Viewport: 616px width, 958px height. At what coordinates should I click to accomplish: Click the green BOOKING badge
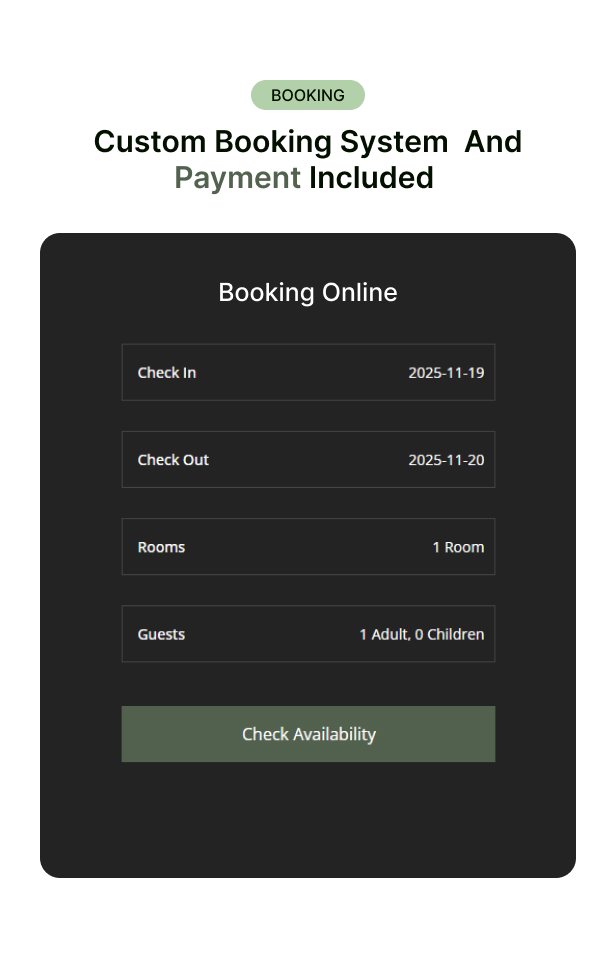[308, 95]
